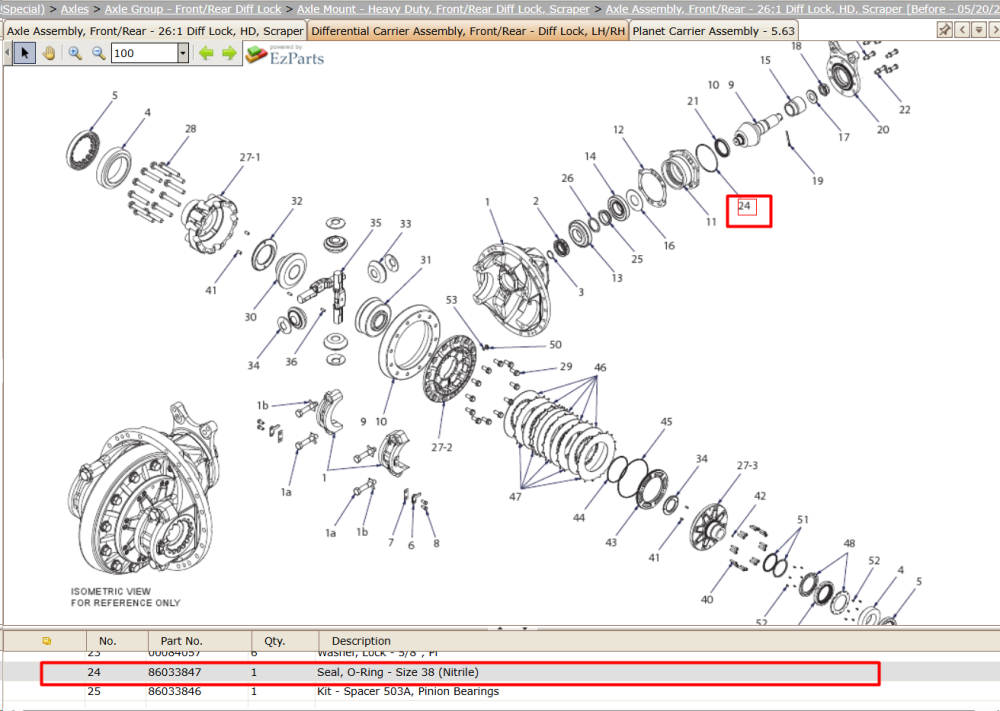Click into the zoom percentage field showing 100
This screenshot has height=711, width=1000.
click(144, 53)
